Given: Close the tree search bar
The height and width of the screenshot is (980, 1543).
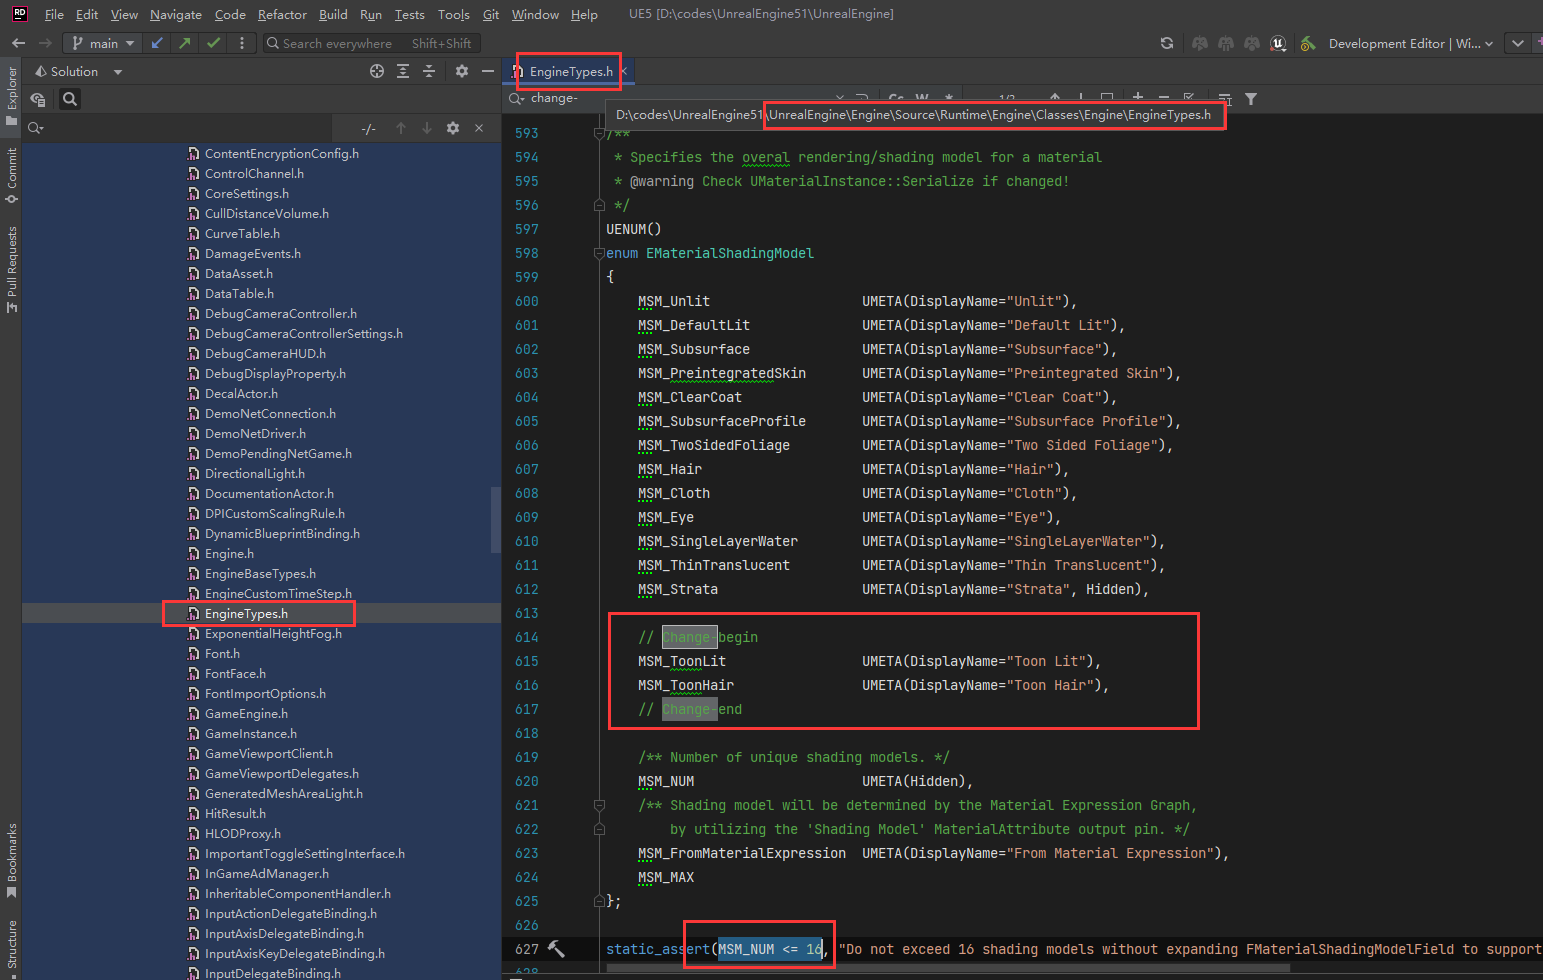Looking at the screenshot, I should tap(479, 128).
